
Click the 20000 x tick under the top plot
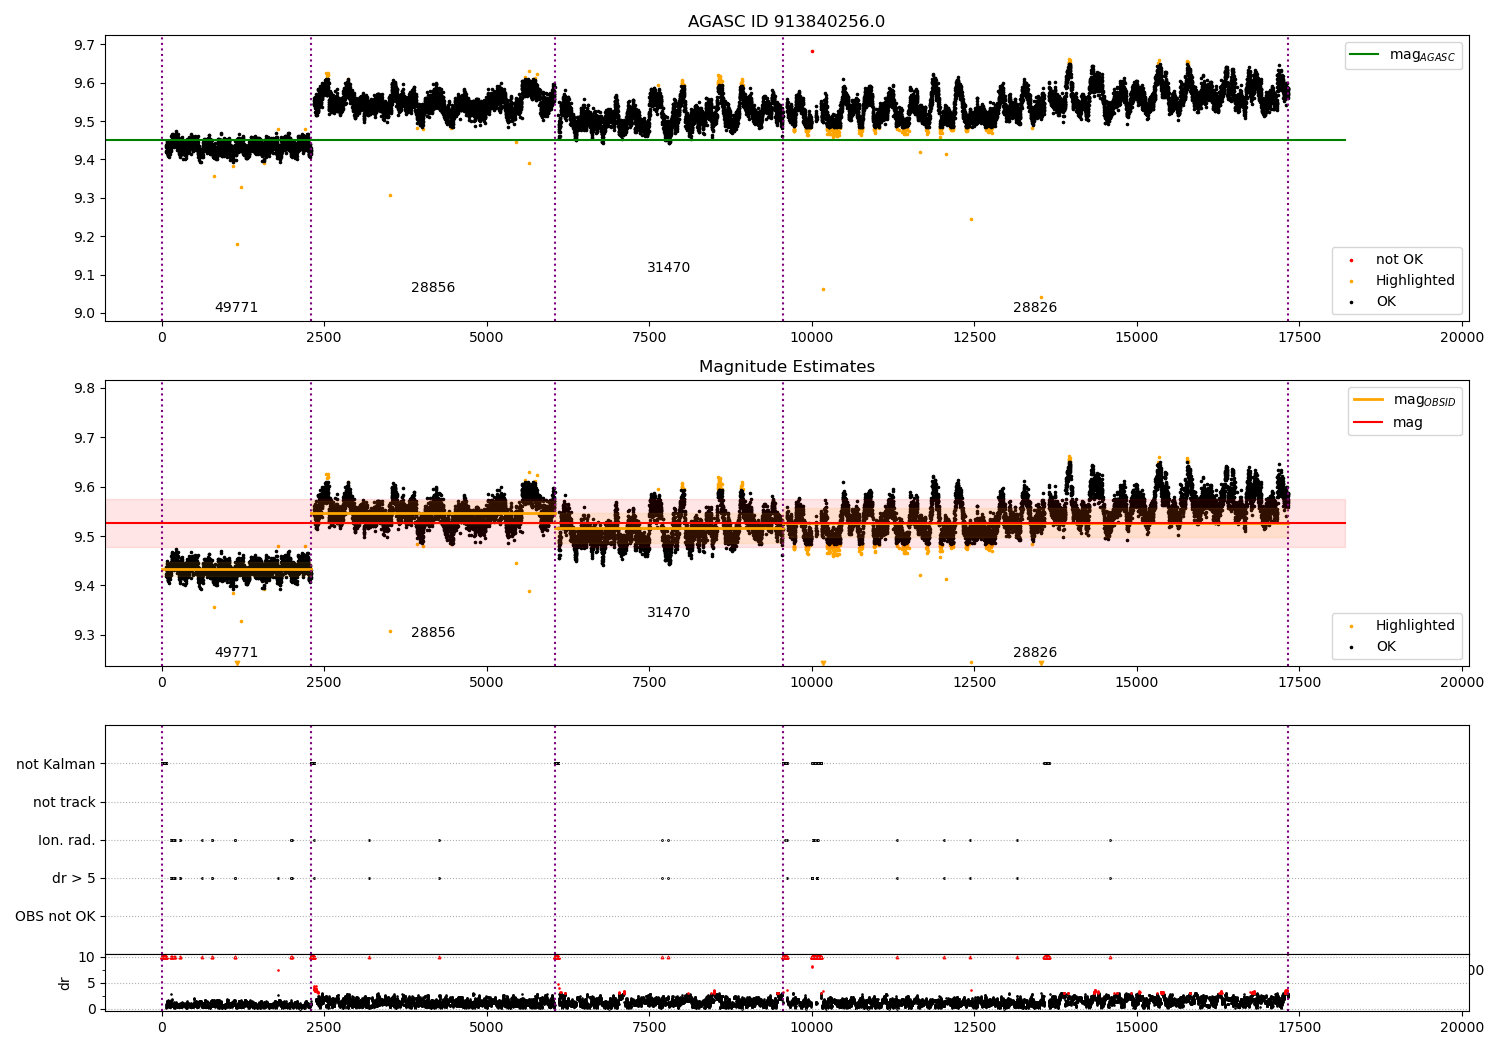click(1462, 338)
